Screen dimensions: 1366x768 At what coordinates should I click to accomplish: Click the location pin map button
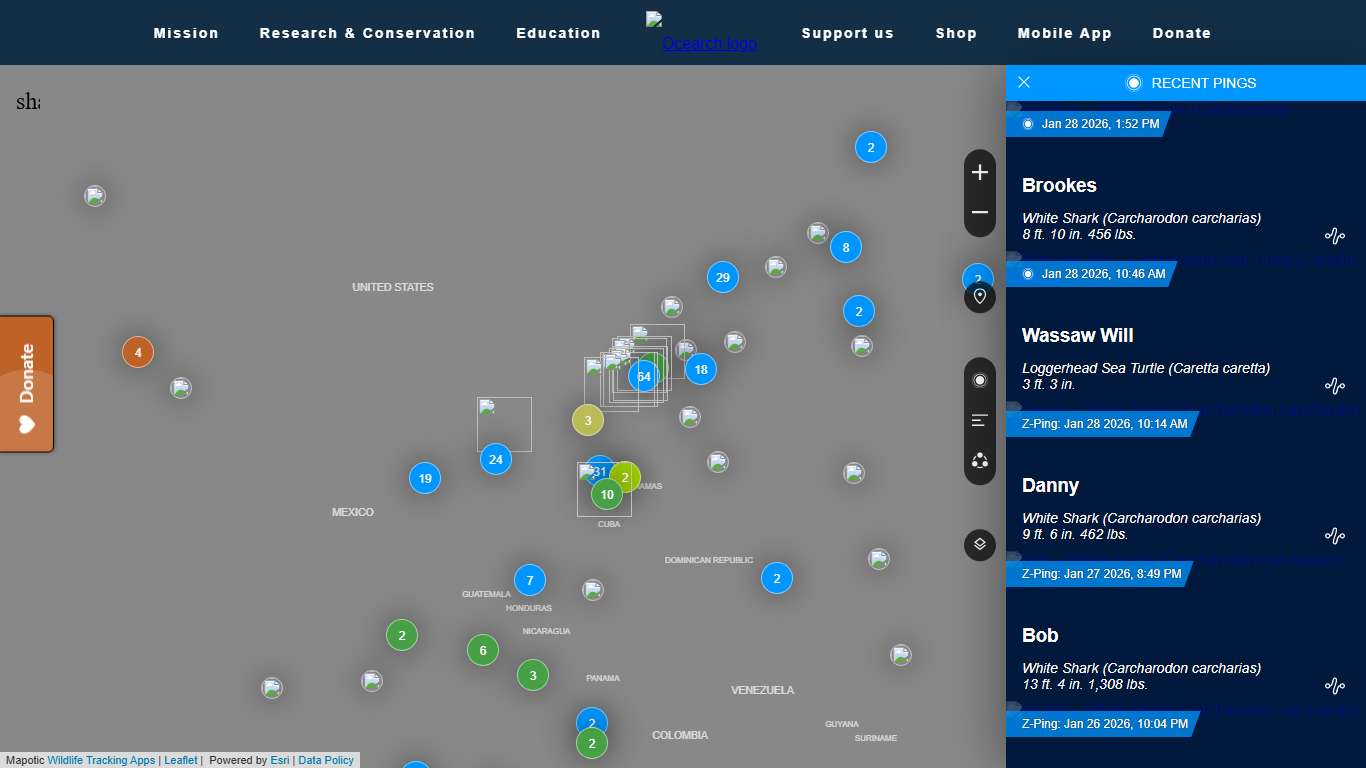click(980, 297)
